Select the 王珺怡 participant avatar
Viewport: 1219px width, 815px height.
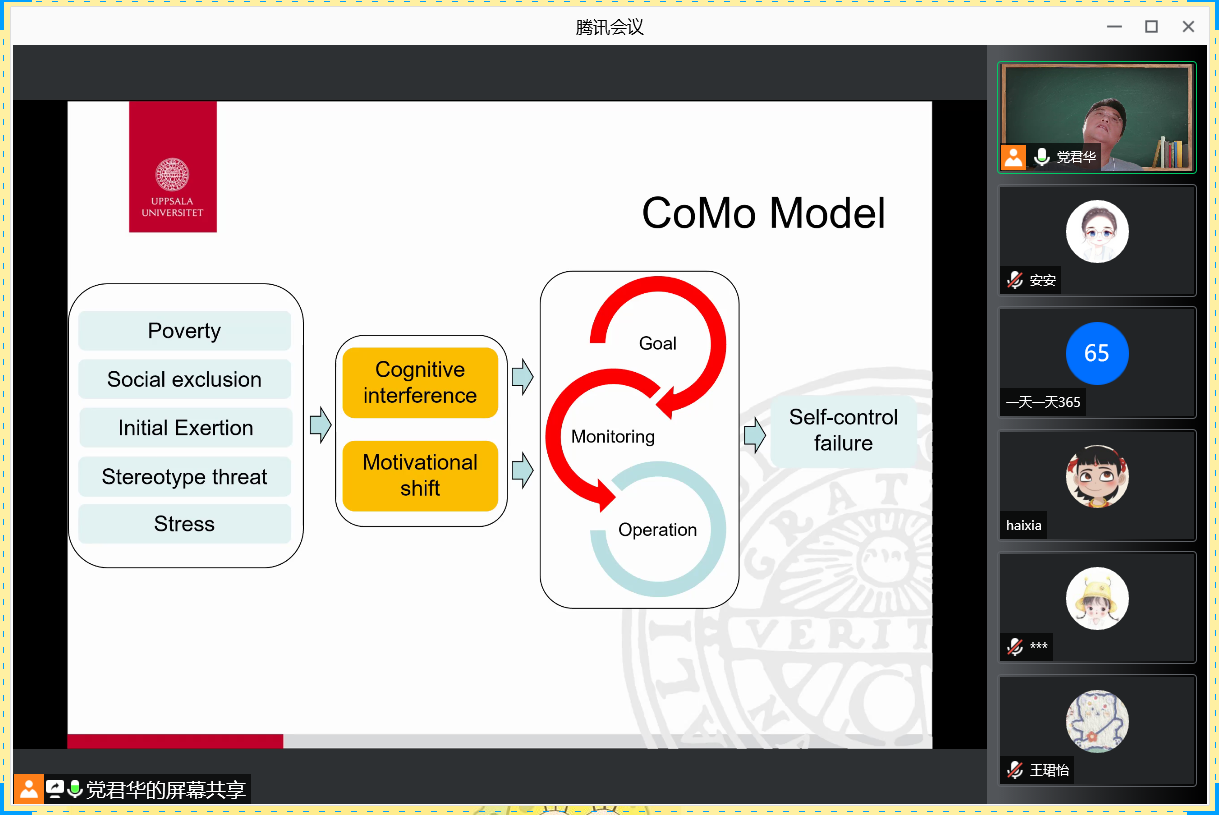click(x=1097, y=721)
